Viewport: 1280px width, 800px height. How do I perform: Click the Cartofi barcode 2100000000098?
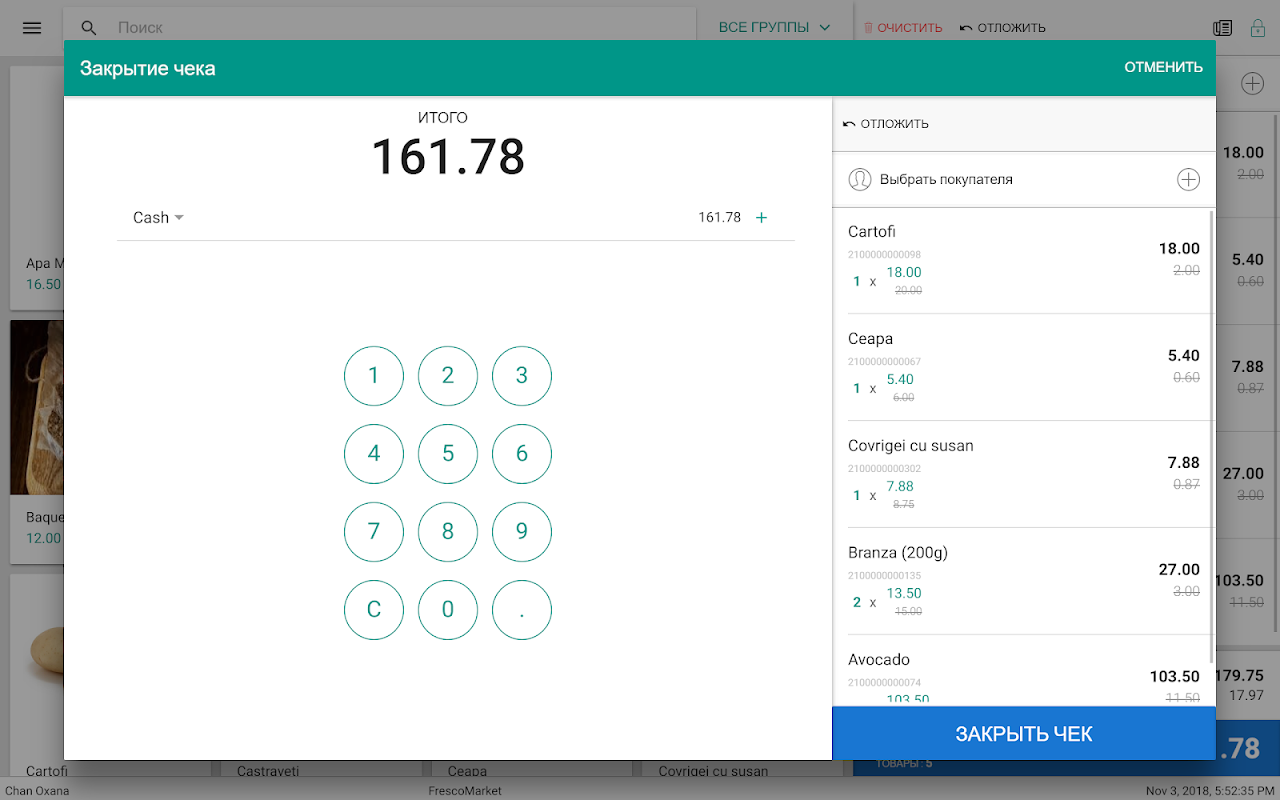click(x=884, y=254)
